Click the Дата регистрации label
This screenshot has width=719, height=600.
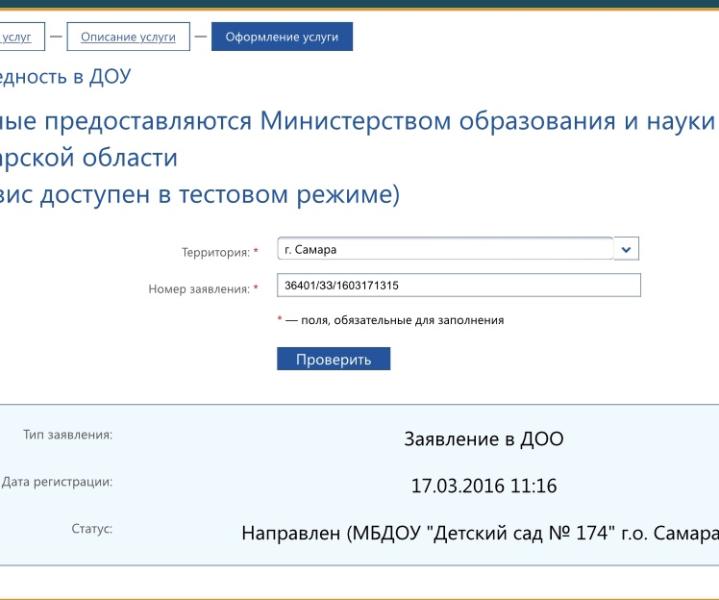57,482
